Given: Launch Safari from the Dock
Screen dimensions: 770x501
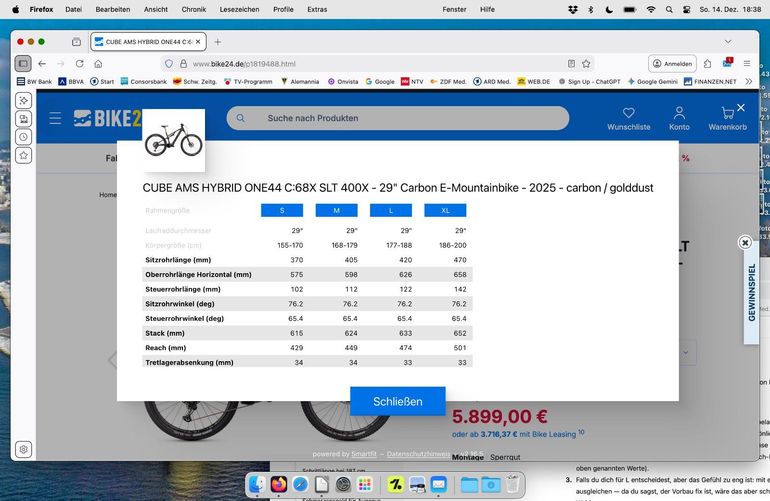Looking at the screenshot, I should pos(301,484).
